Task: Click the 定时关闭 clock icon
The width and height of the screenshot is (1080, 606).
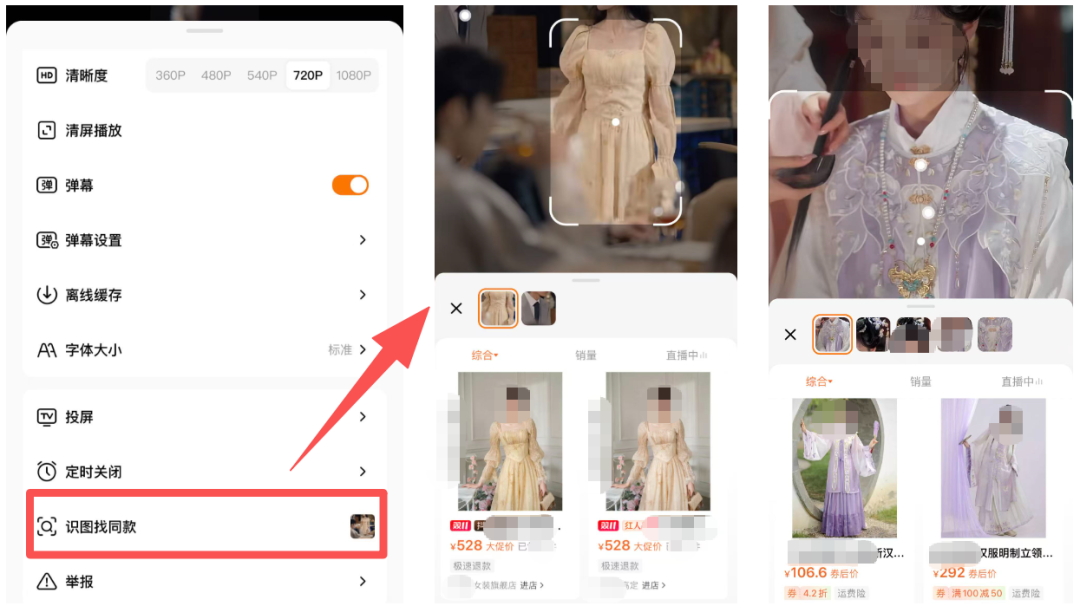Action: click(x=46, y=472)
